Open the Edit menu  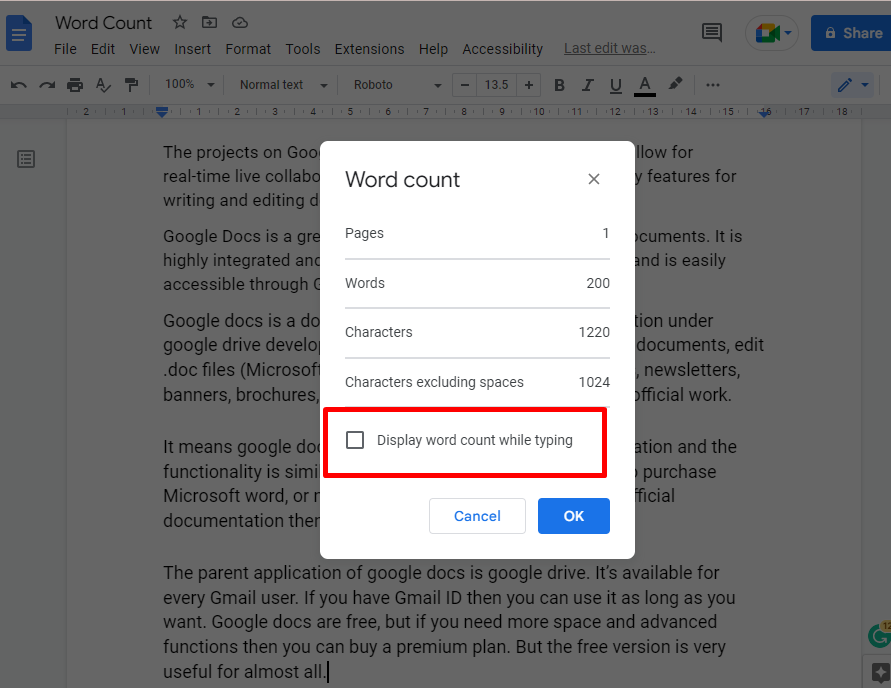(x=103, y=49)
